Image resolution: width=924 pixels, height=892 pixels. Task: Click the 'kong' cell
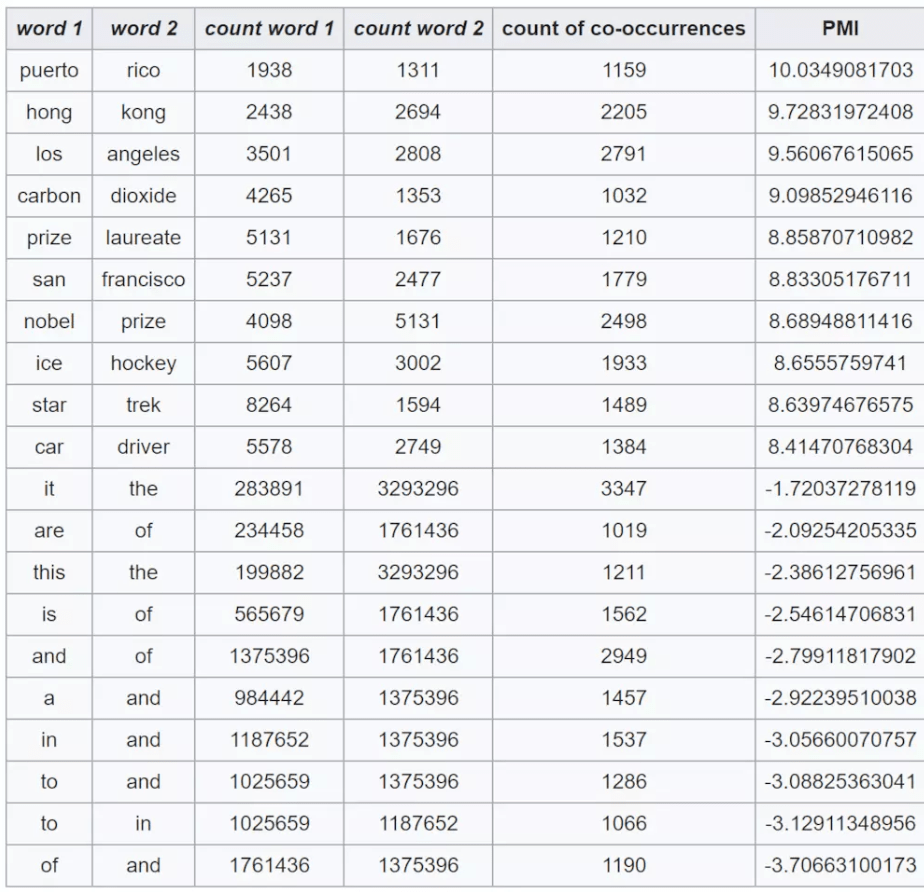pyautogui.click(x=143, y=112)
